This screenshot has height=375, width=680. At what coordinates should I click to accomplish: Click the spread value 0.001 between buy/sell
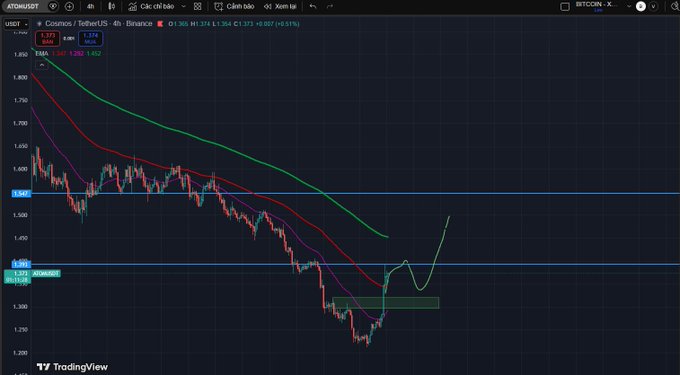[x=69, y=39]
